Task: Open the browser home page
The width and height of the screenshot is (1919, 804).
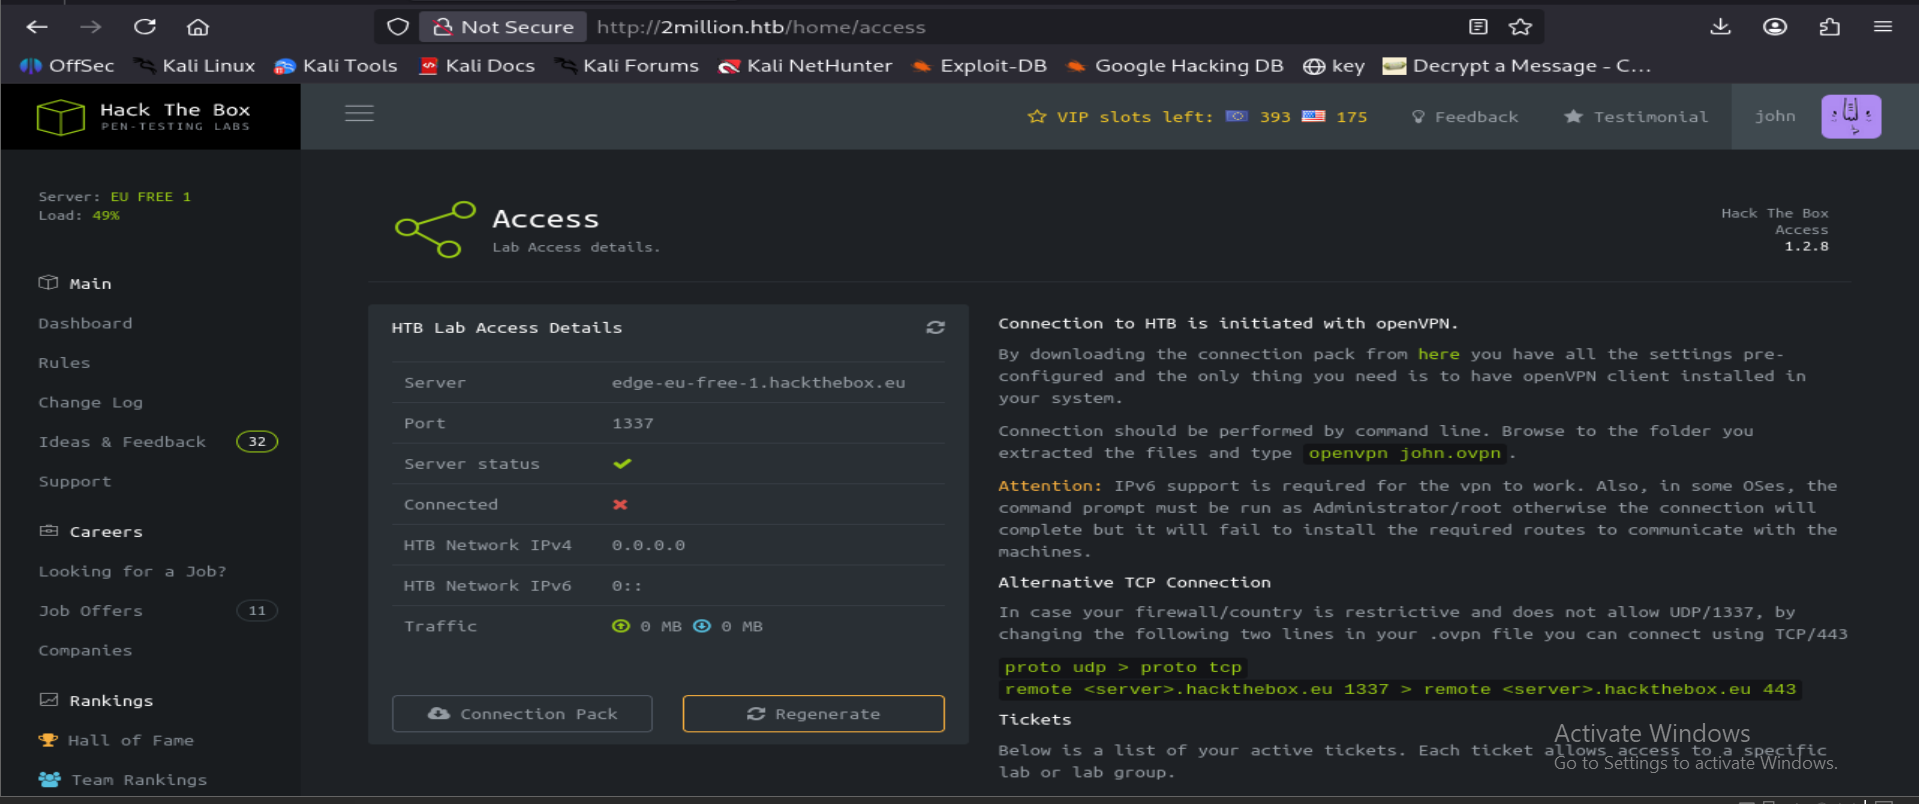Action: [198, 27]
